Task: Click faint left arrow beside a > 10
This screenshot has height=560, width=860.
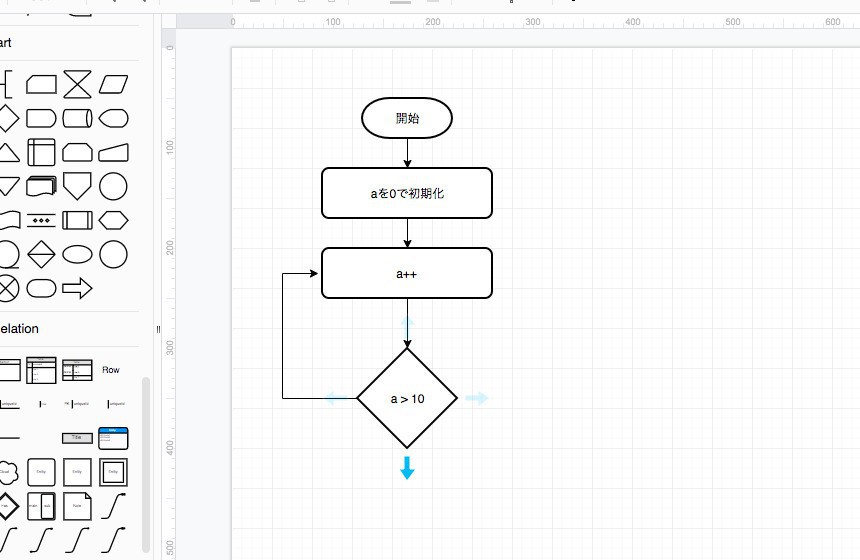Action: pyautogui.click(x=337, y=398)
